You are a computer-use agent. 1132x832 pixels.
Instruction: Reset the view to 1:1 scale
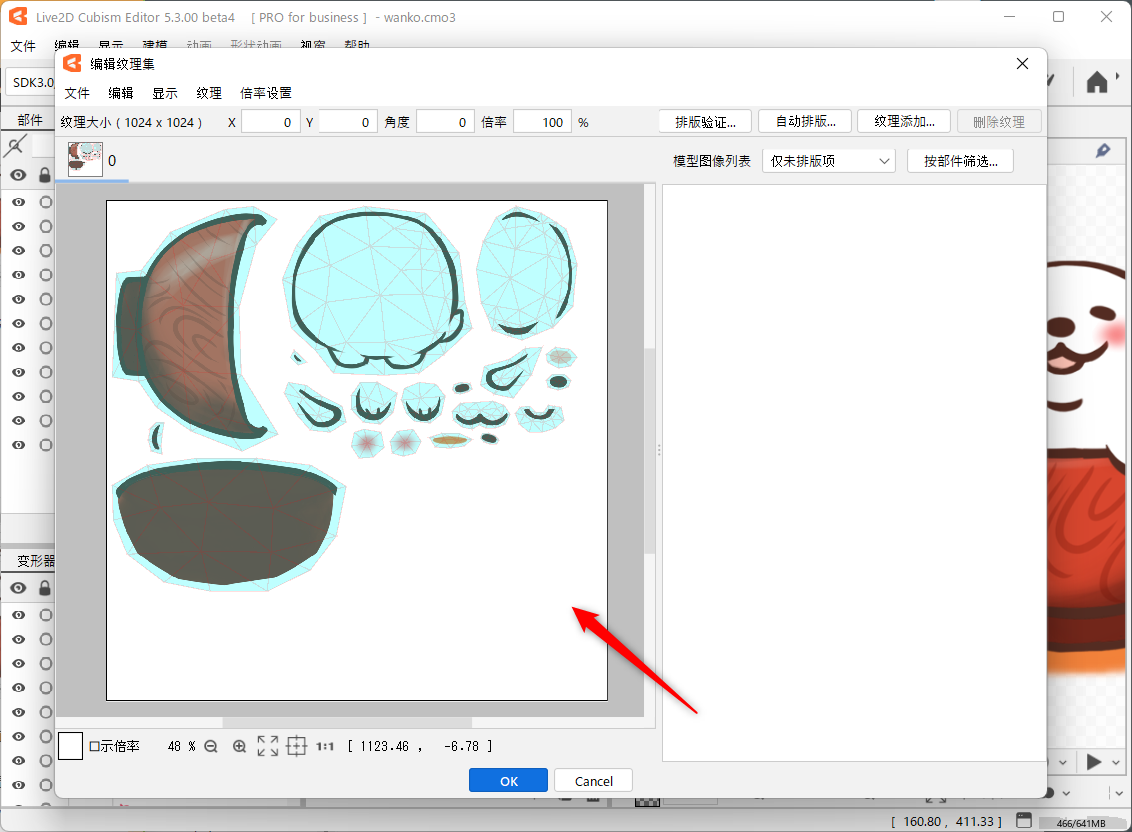pyautogui.click(x=325, y=746)
